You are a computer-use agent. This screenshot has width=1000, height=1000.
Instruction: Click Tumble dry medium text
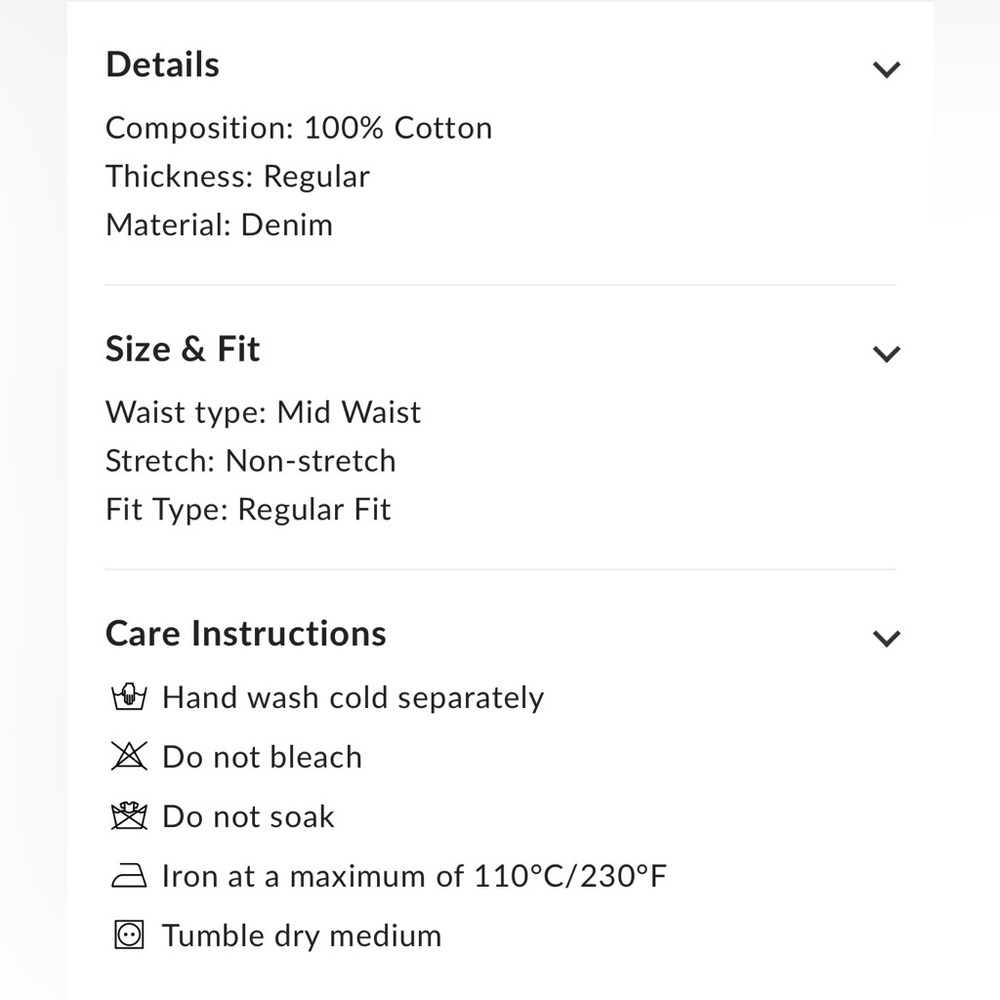[302, 936]
